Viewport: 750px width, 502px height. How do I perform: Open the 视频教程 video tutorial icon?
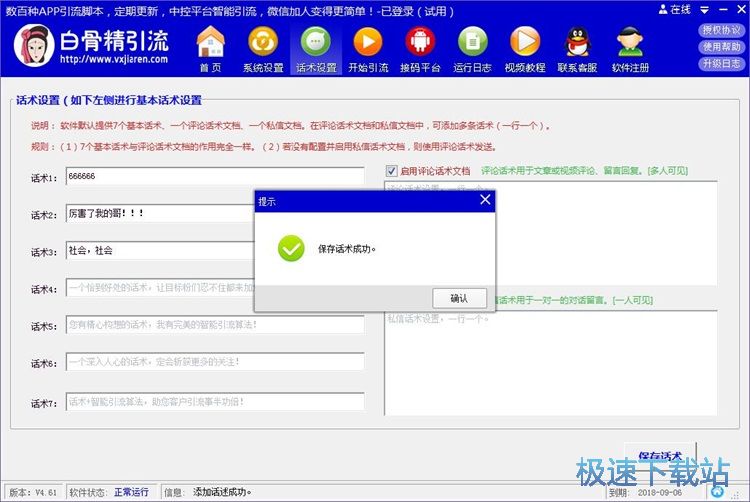[525, 50]
